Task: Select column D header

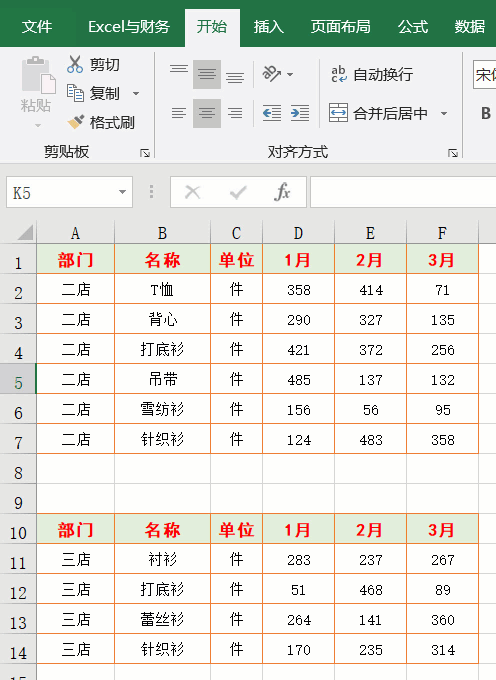Action: point(298,233)
